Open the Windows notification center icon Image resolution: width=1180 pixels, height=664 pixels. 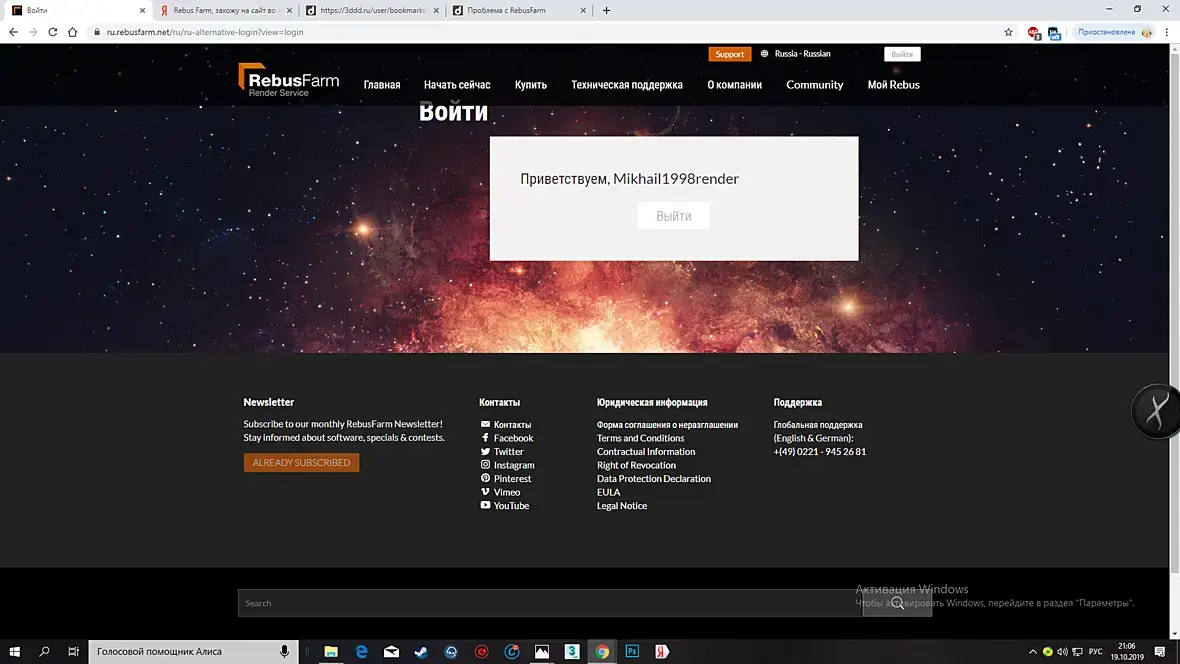coord(1160,651)
